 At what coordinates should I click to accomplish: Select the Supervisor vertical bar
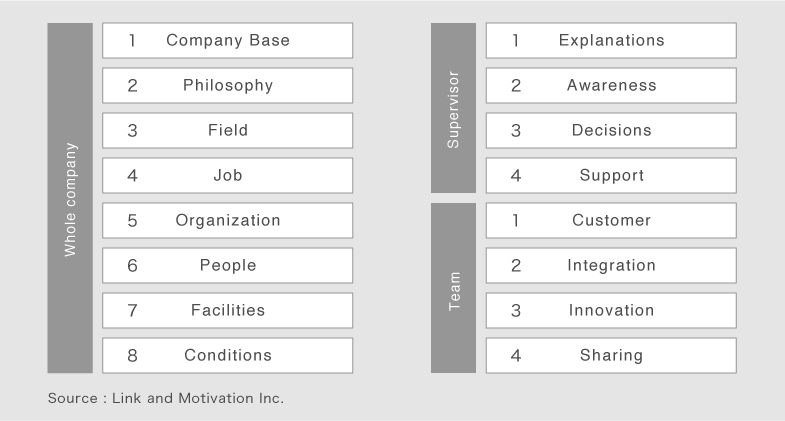click(453, 108)
